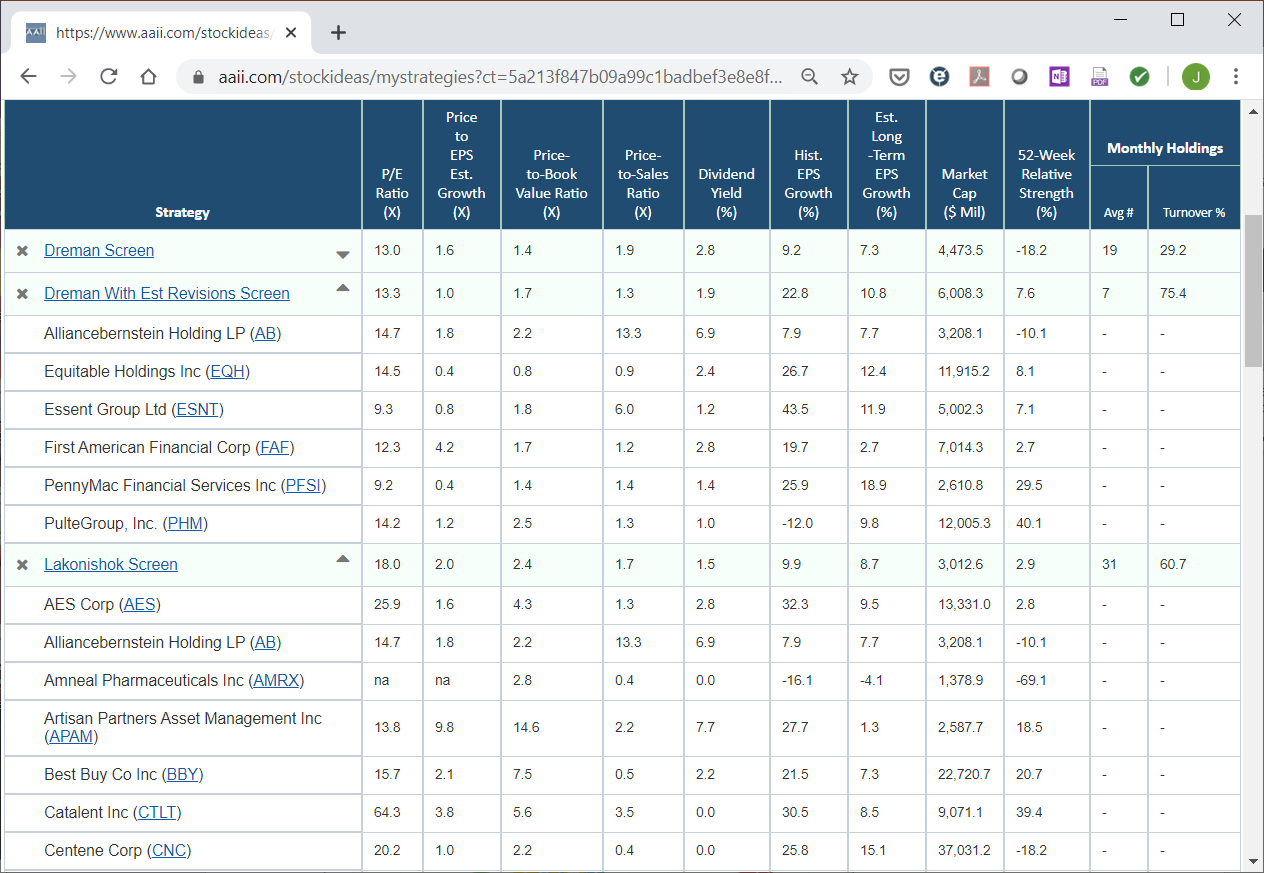Open the Pocket extension icon

[899, 77]
